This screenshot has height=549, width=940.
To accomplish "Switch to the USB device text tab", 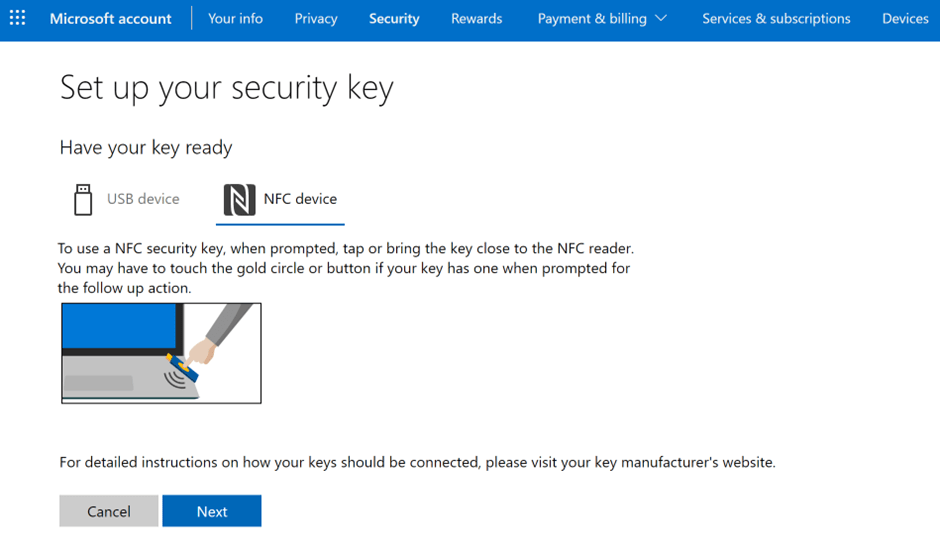I will click(143, 199).
